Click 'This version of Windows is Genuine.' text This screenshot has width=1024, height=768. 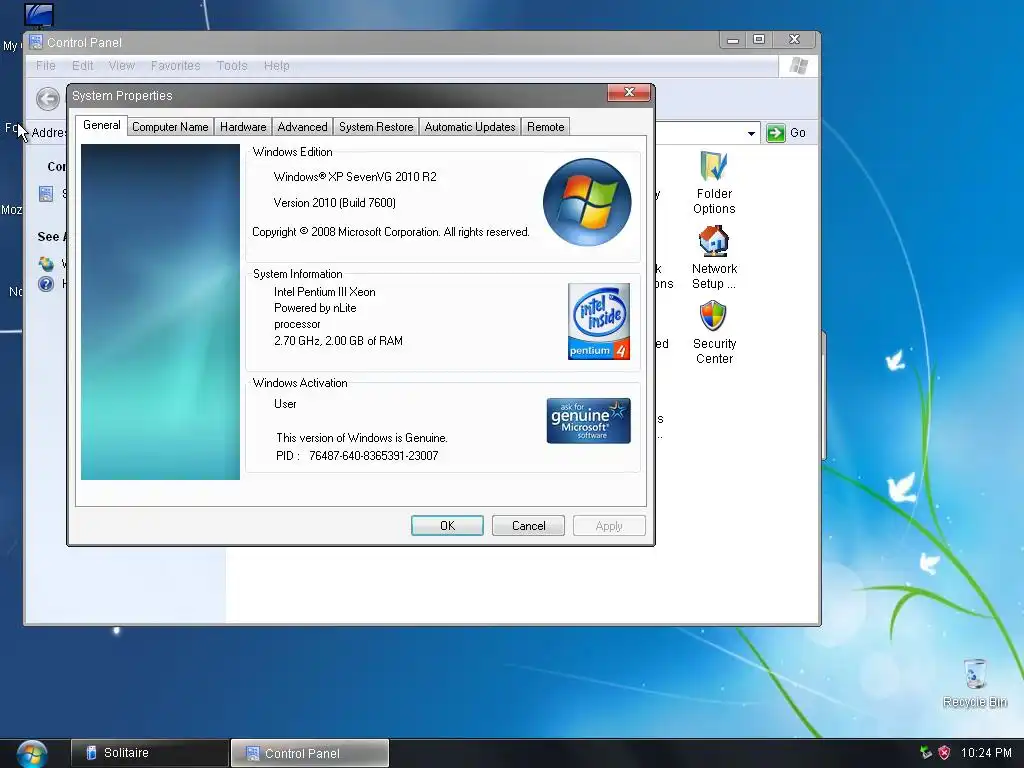point(362,438)
